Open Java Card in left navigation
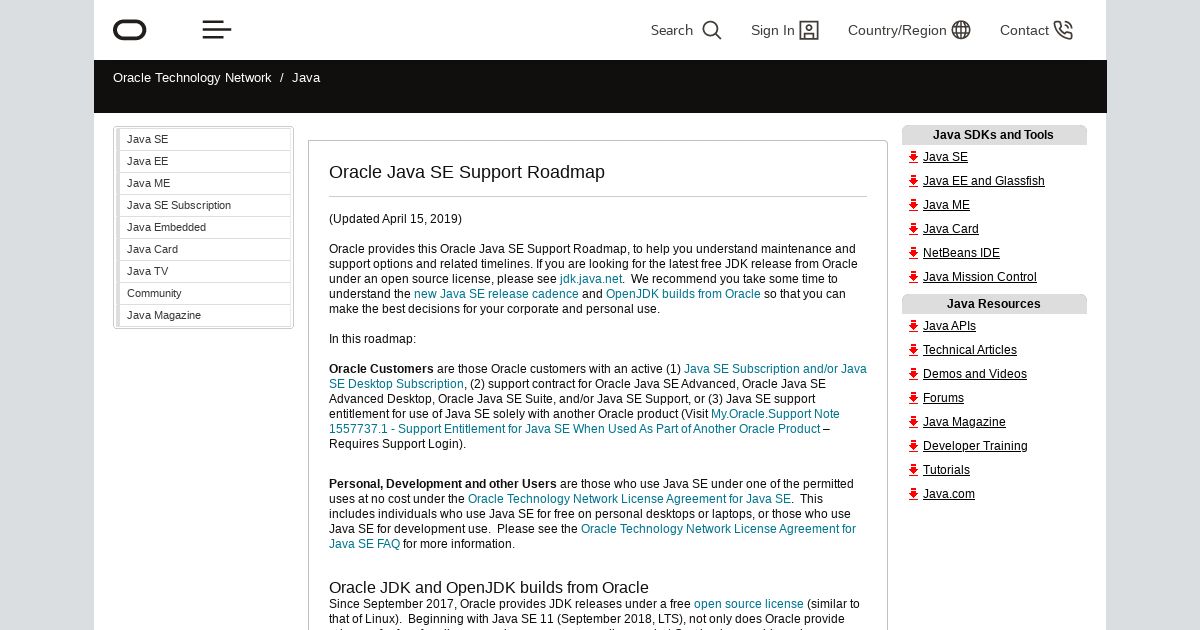This screenshot has height=630, width=1200. [205, 249]
